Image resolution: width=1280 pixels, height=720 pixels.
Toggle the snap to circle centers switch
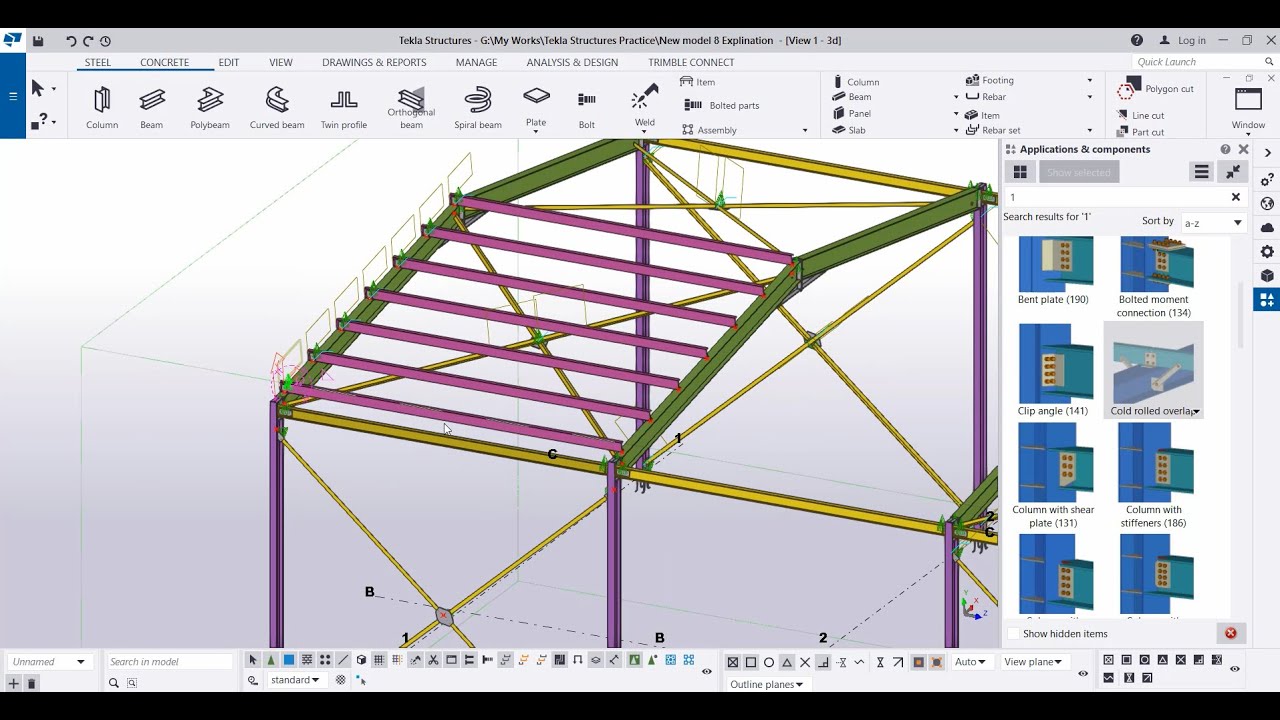[x=769, y=662]
